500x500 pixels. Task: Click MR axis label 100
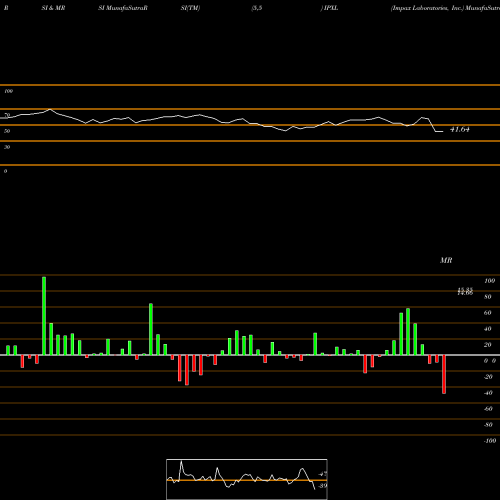pyautogui.click(x=490, y=281)
